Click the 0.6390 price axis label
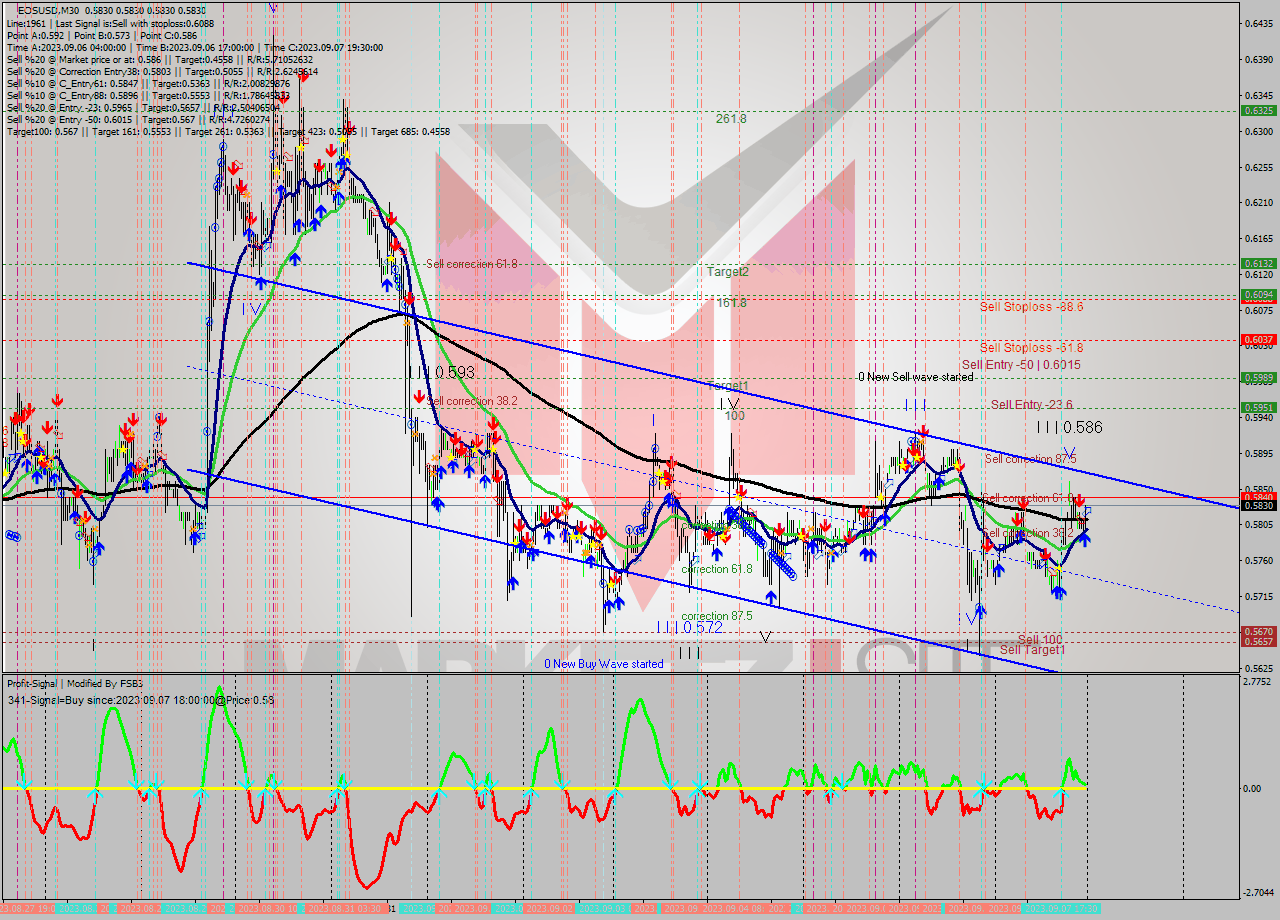This screenshot has height=920, width=1280. point(1259,59)
